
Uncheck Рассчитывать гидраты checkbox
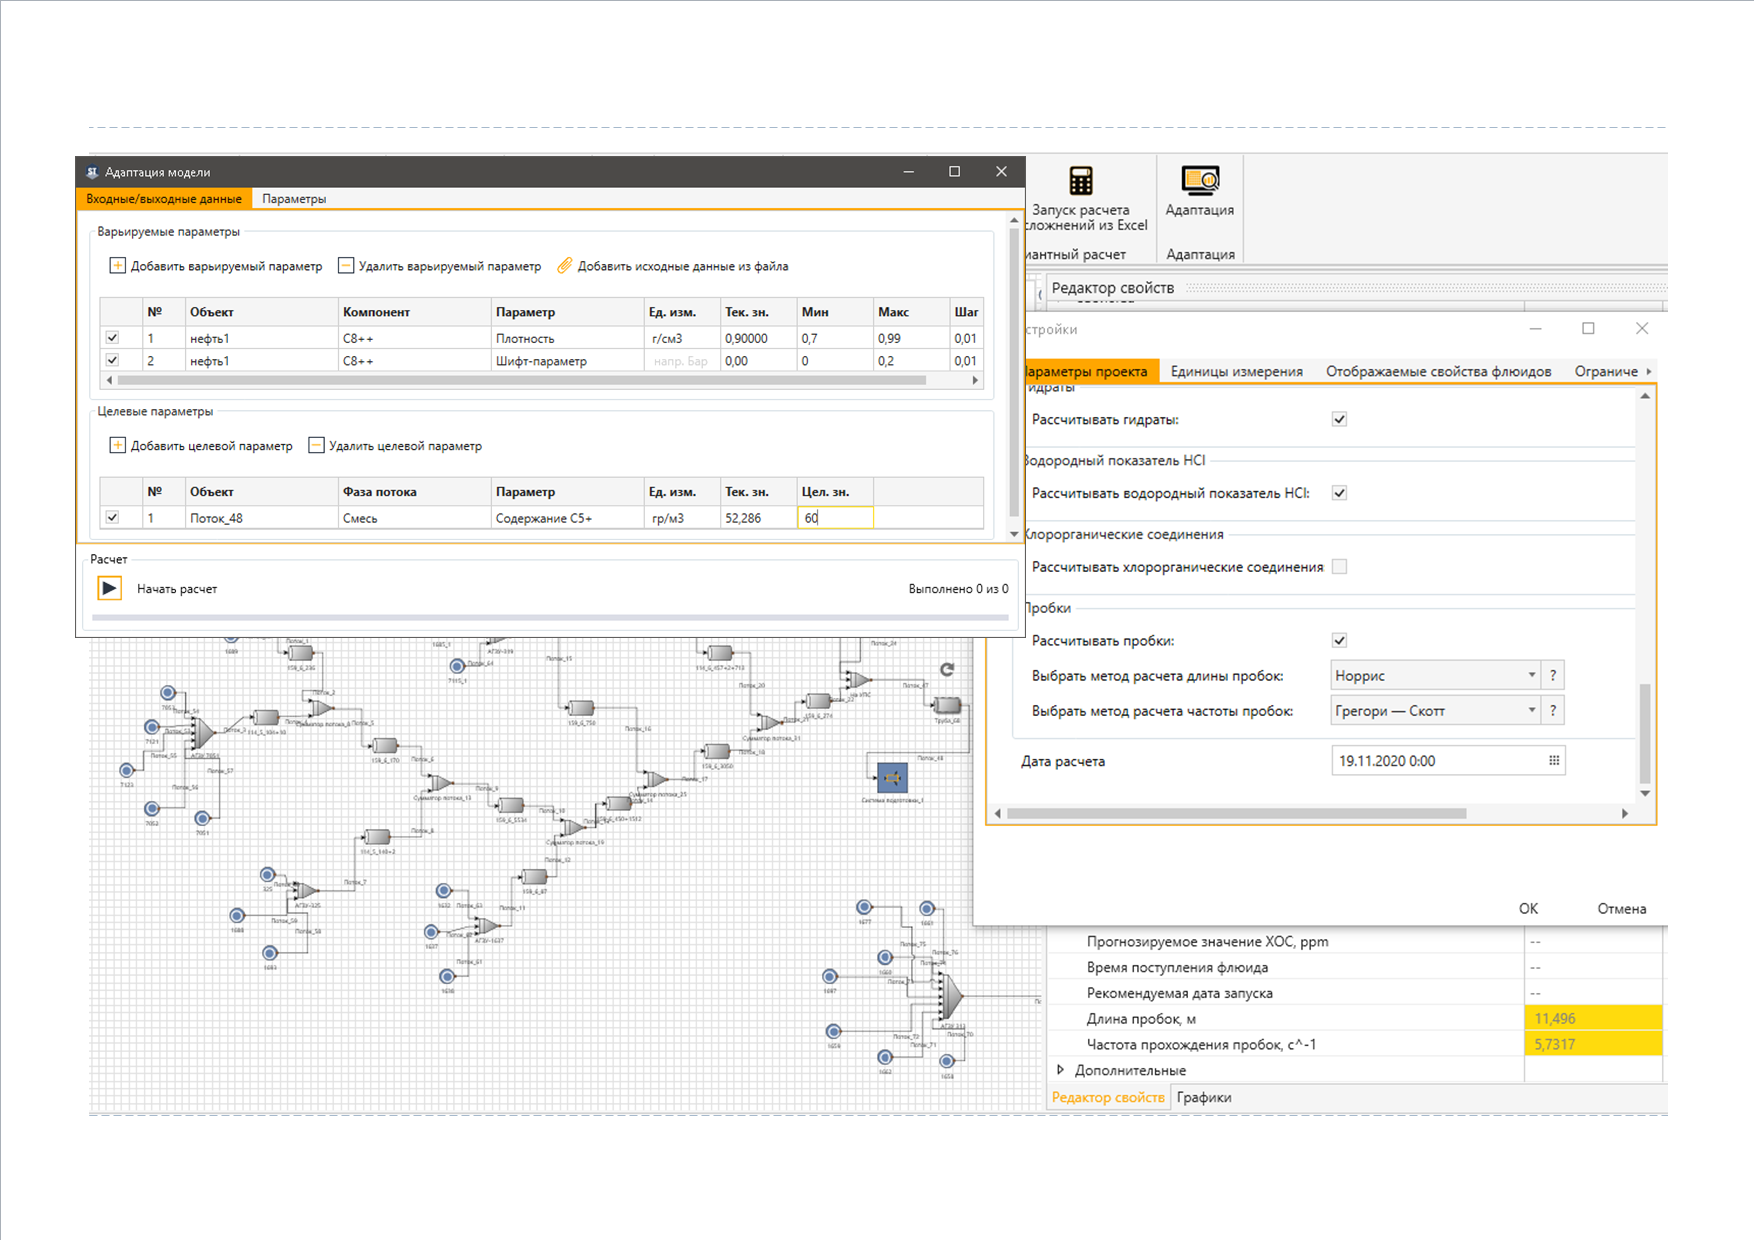pyautogui.click(x=1339, y=419)
